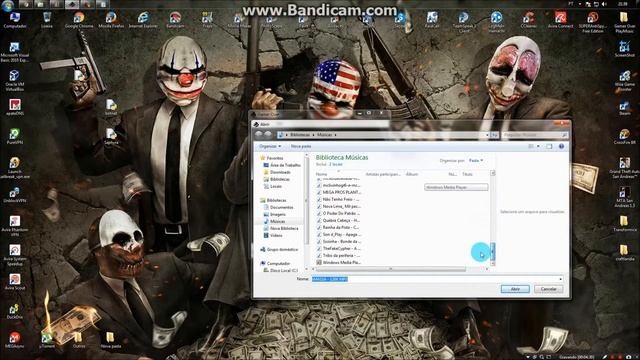Image resolution: width=640 pixels, height=360 pixels.
Task: Select Grupo doméstico in sidebar
Action: pos(279,249)
